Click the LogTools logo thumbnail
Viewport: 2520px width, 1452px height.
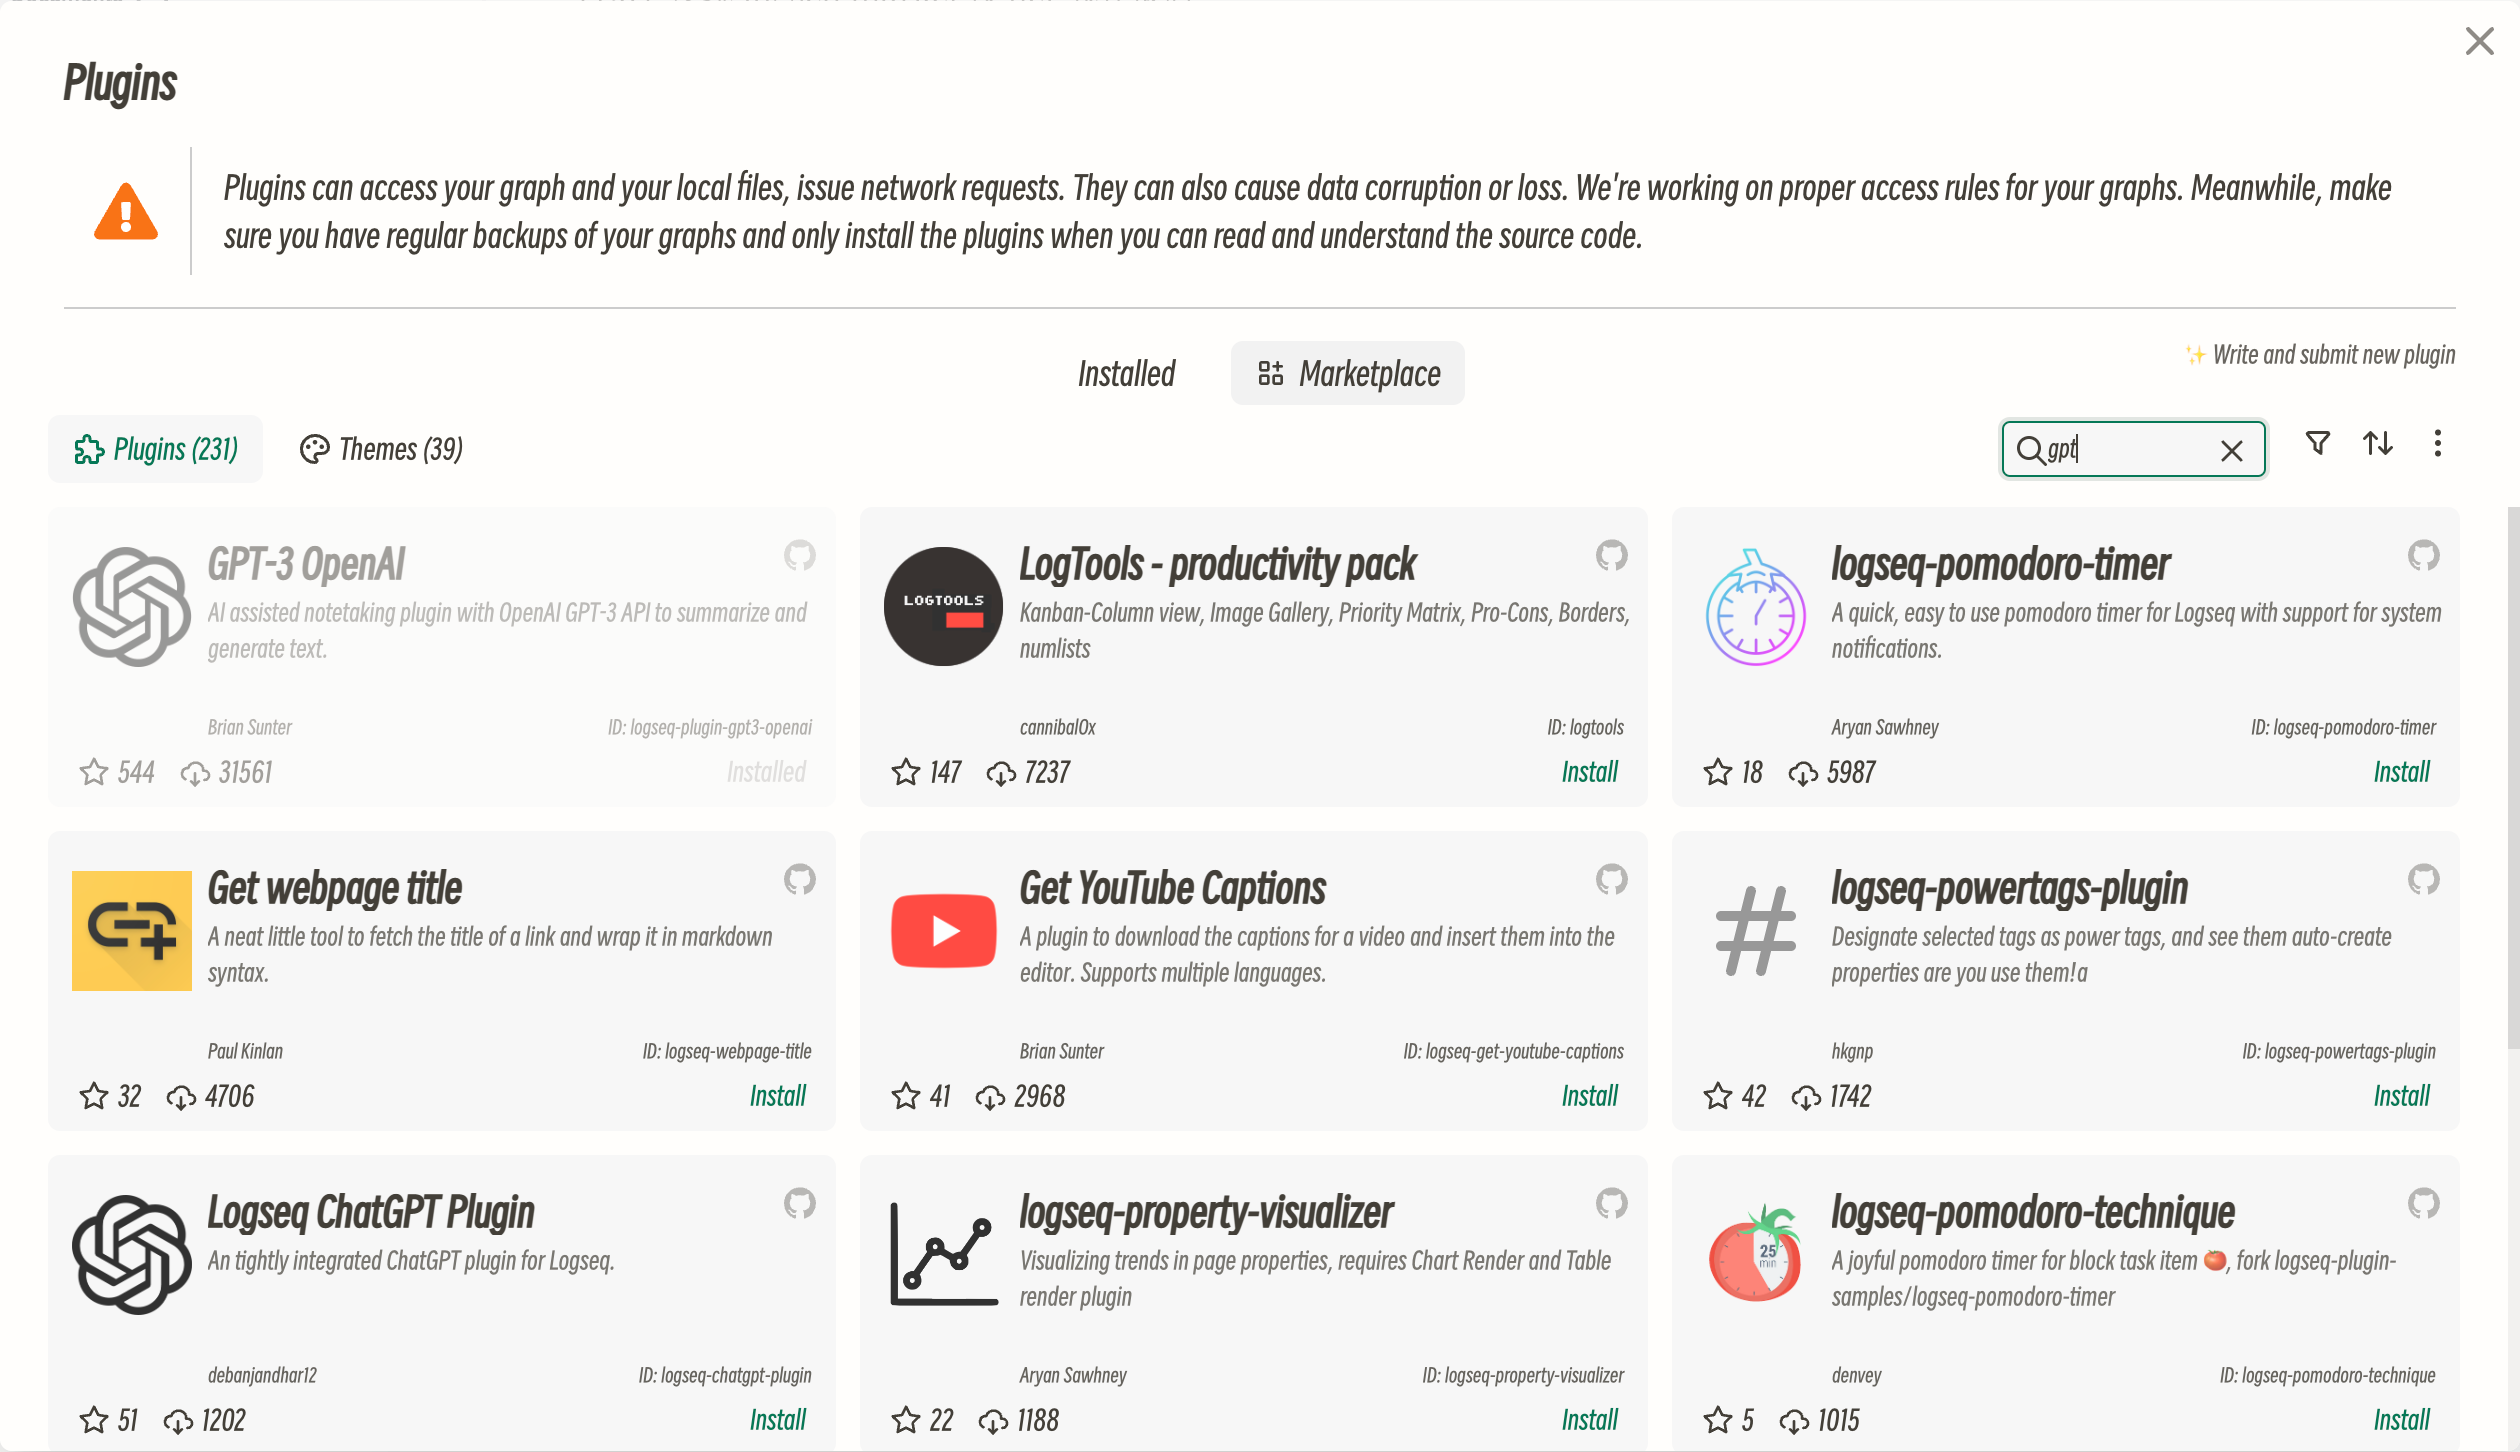(x=941, y=606)
